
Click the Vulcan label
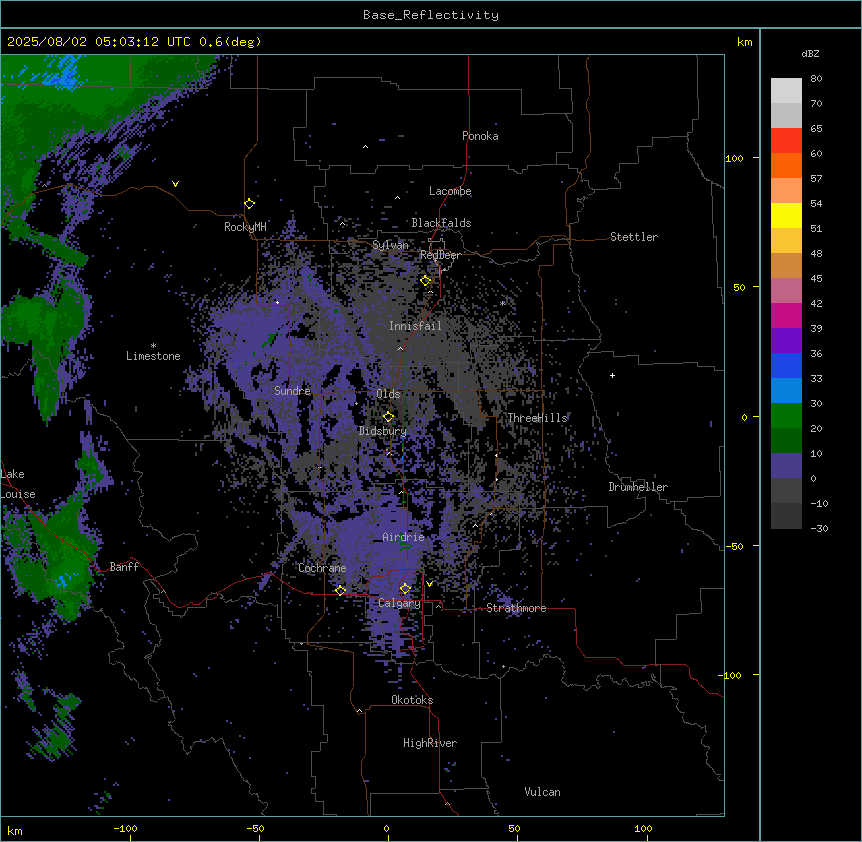click(543, 792)
